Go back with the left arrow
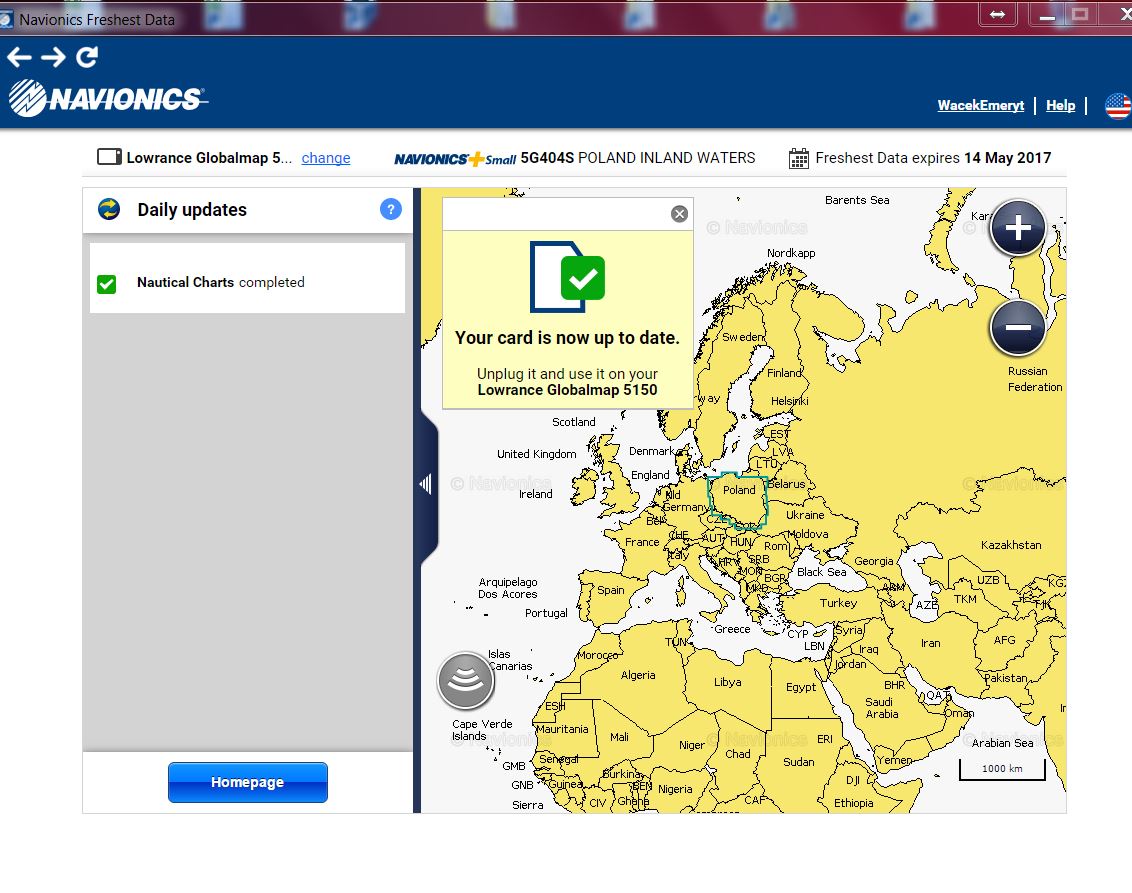Viewport: 1132px width, 893px height. [19, 57]
